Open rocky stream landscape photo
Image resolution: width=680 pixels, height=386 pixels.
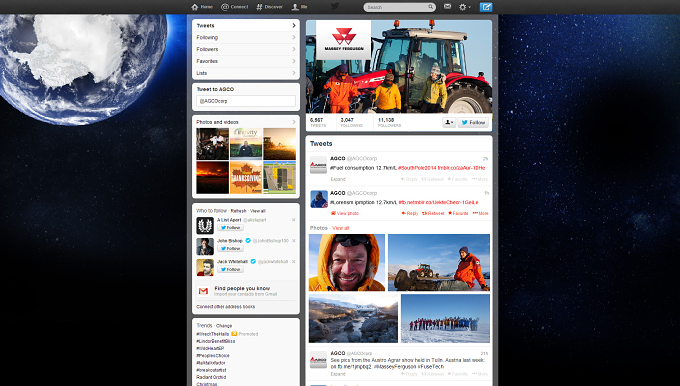[x=353, y=318]
